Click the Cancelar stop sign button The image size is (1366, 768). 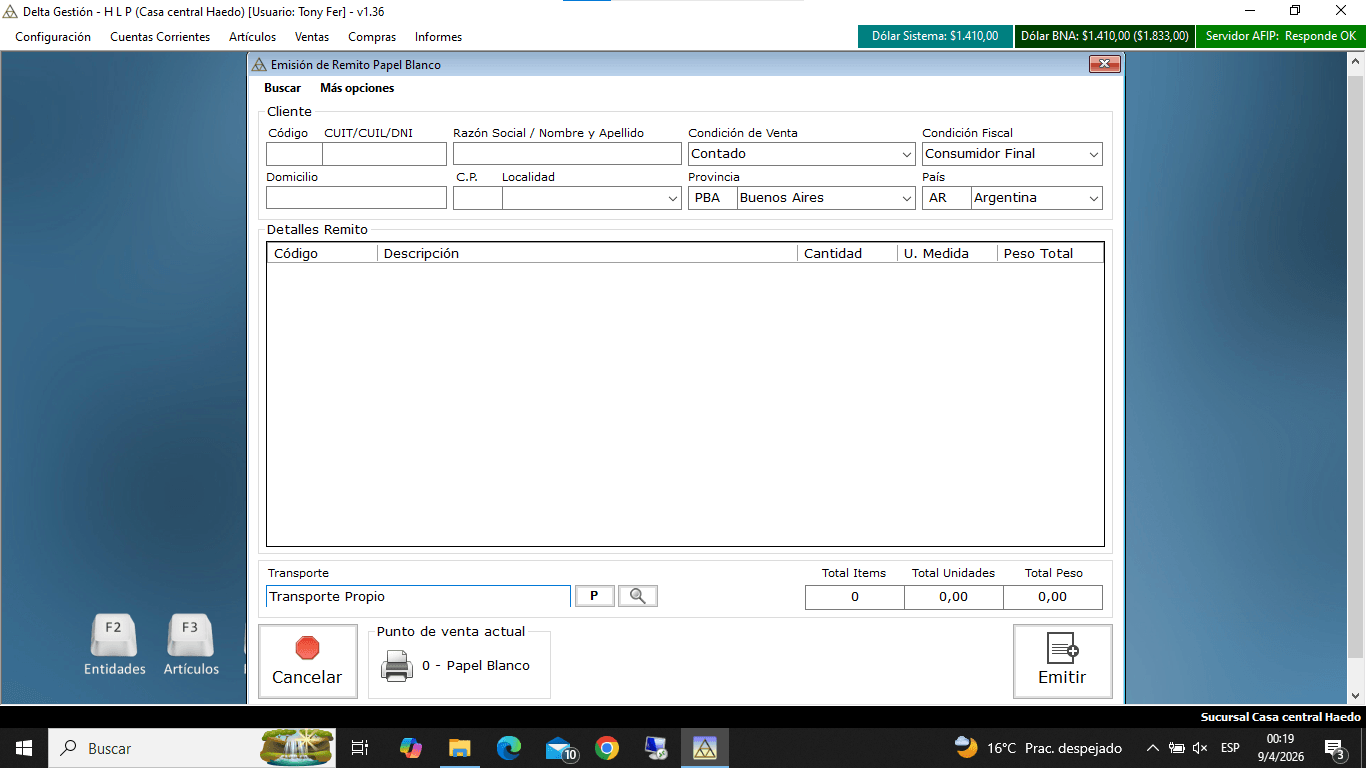tap(307, 661)
